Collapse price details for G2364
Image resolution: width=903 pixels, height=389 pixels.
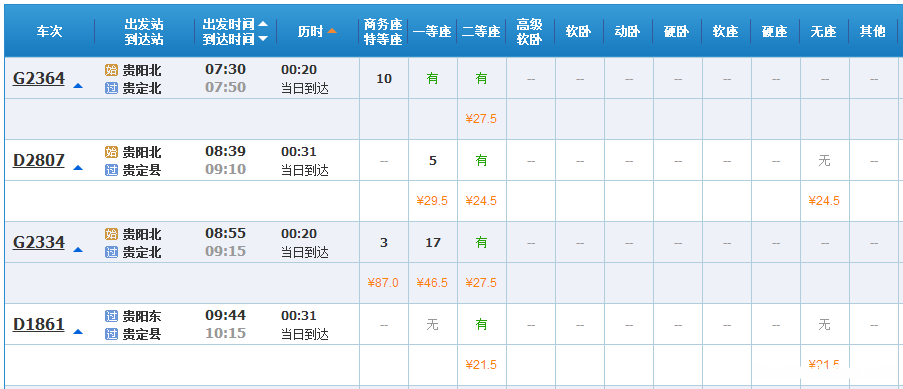(x=78, y=86)
